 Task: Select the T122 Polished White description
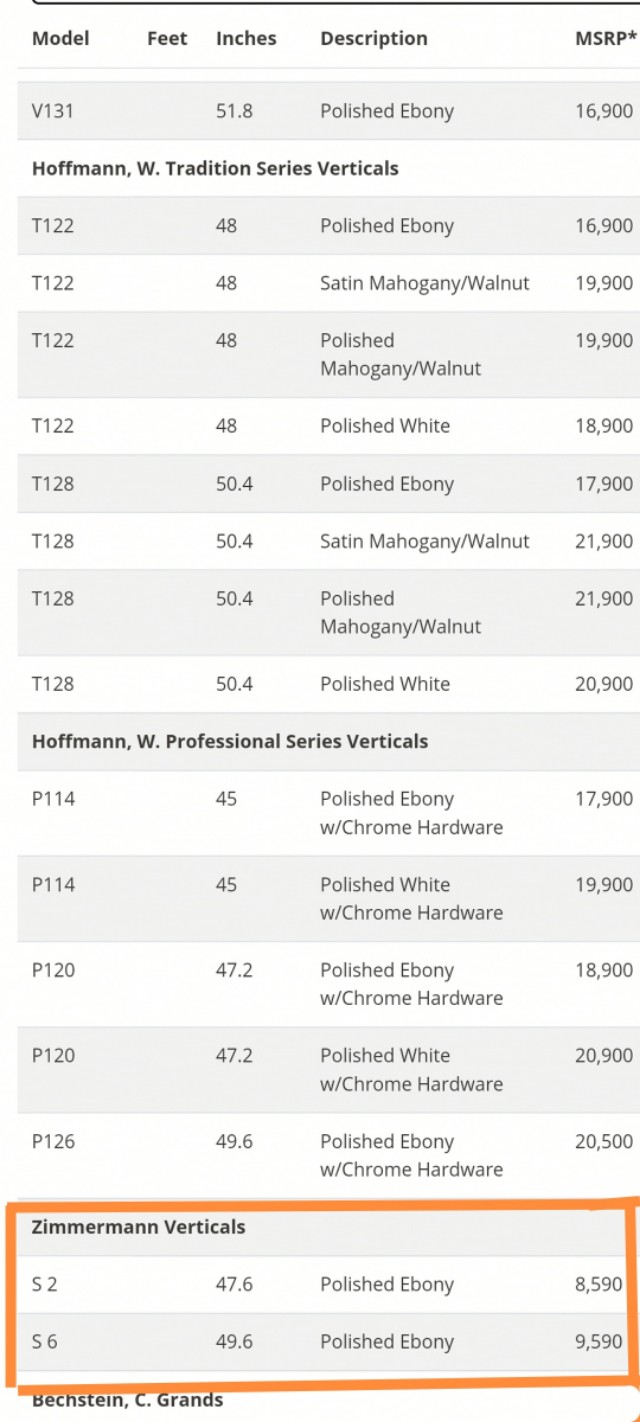tap(385, 426)
